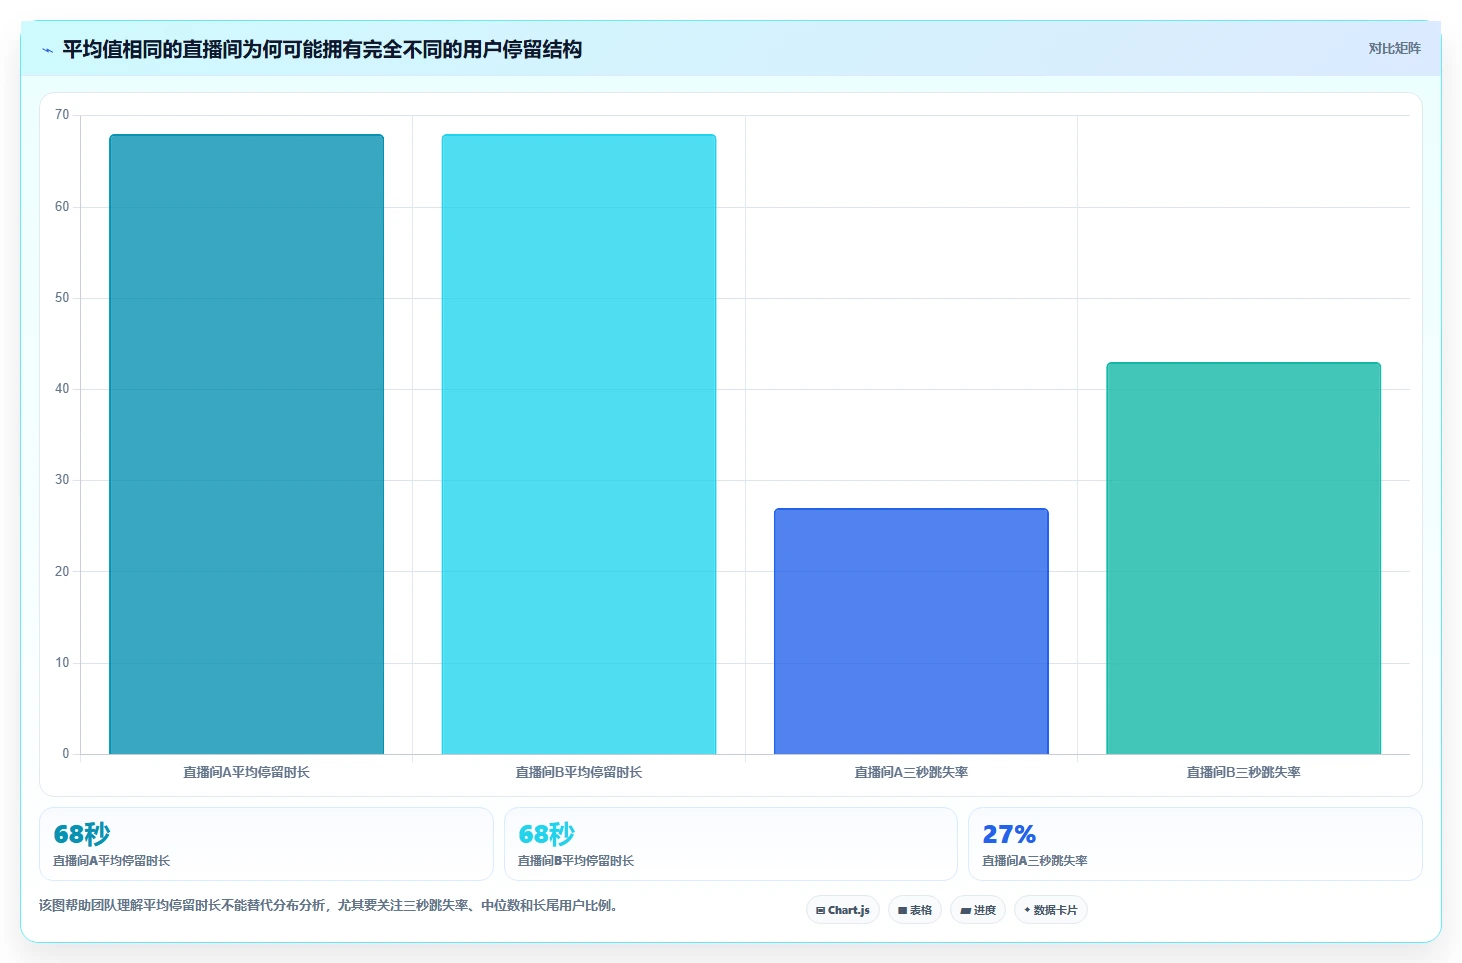The width and height of the screenshot is (1462, 963).
Task: Click the x-axis label 直播间A三秒跳失率 under the chart
Action: [x=911, y=772]
